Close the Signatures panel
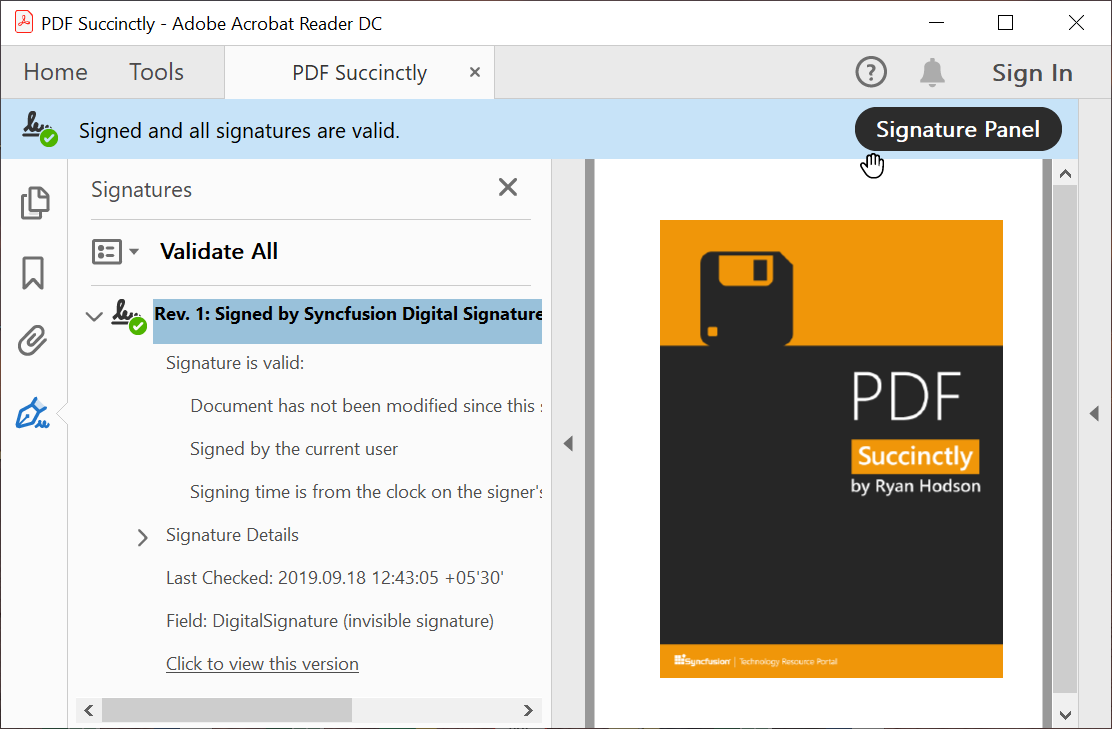 pos(507,187)
